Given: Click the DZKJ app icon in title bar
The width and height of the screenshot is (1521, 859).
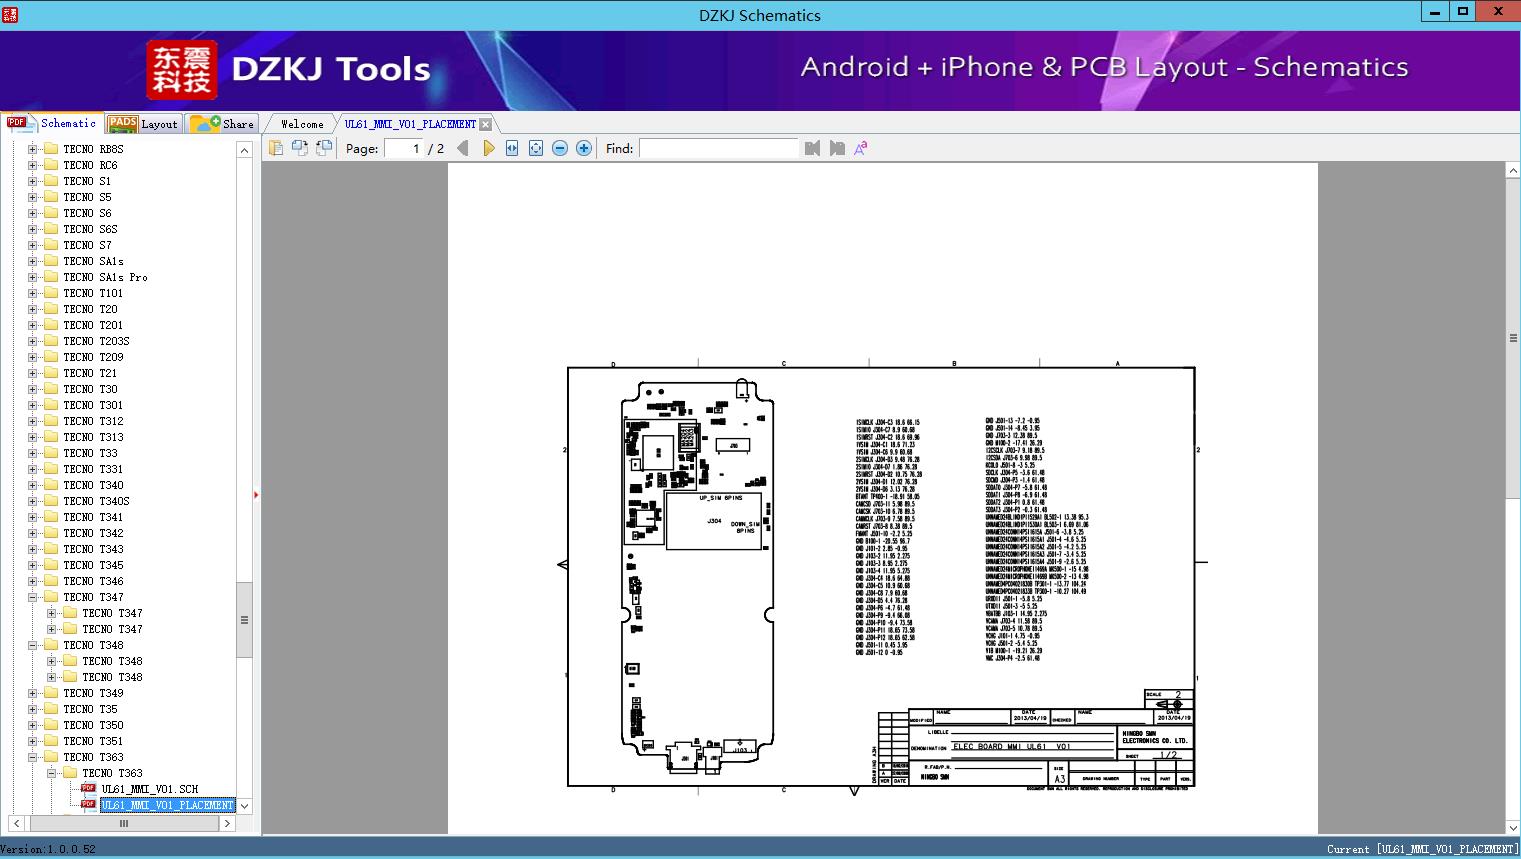Looking at the screenshot, I should [x=11, y=14].
